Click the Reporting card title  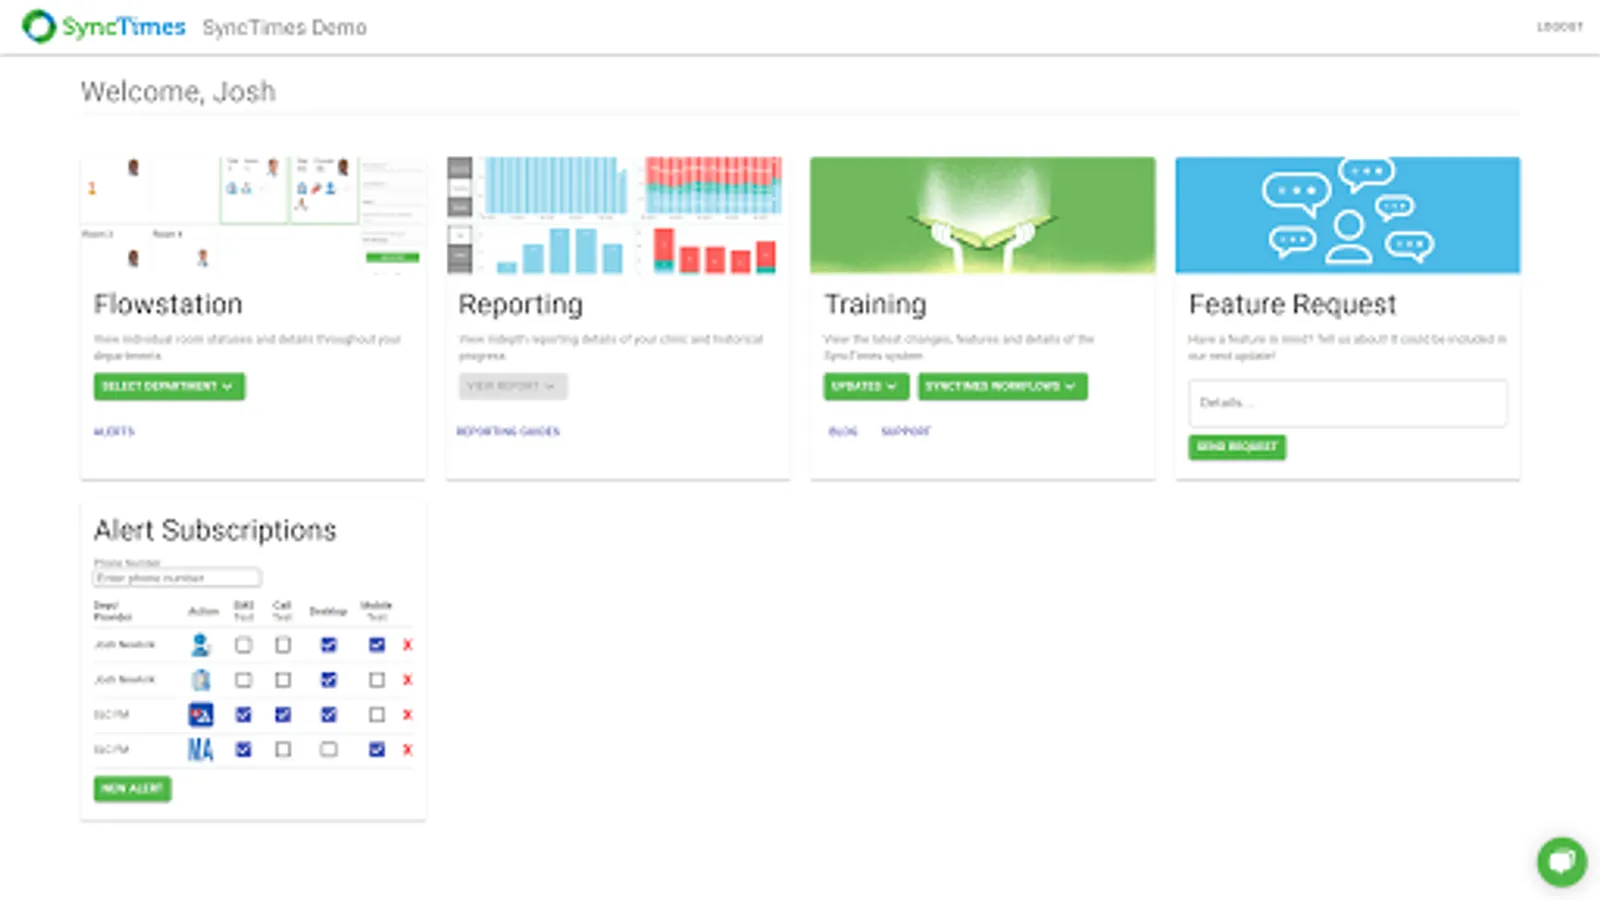click(x=520, y=305)
